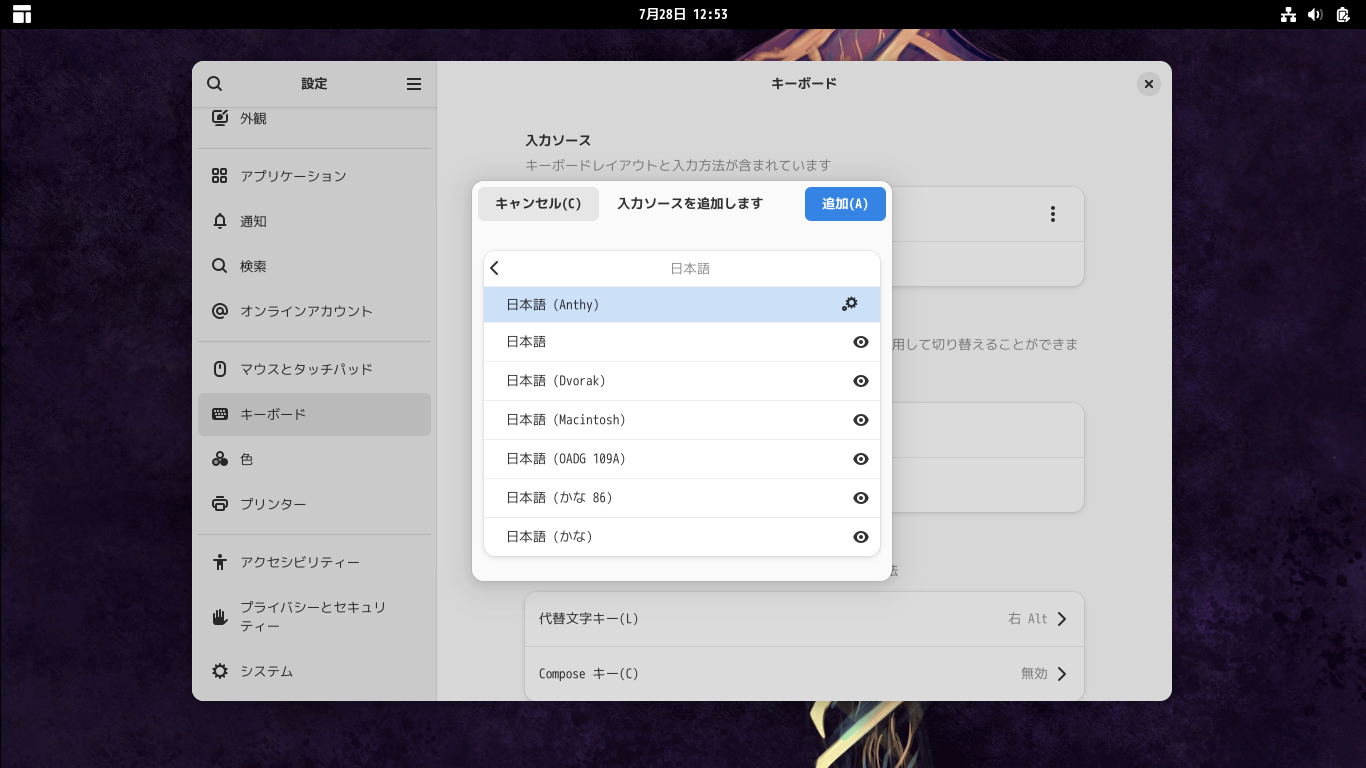The height and width of the screenshot is (768, 1366).
Task: Select マウスとタッチパッド in the settings sidebar
Action: coord(314,369)
